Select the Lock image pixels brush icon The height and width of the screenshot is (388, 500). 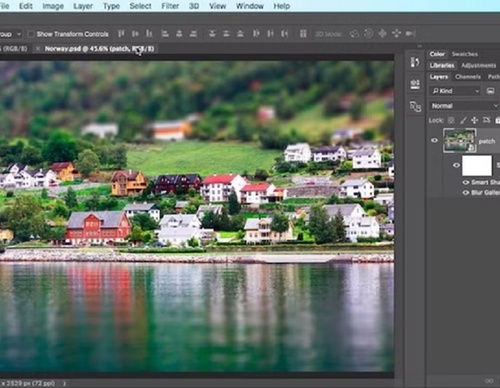463,120
